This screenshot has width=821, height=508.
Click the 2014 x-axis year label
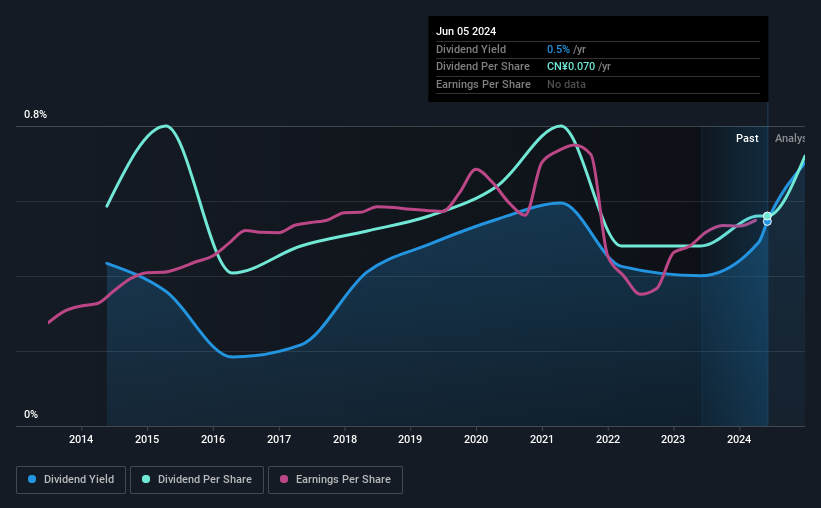81,439
